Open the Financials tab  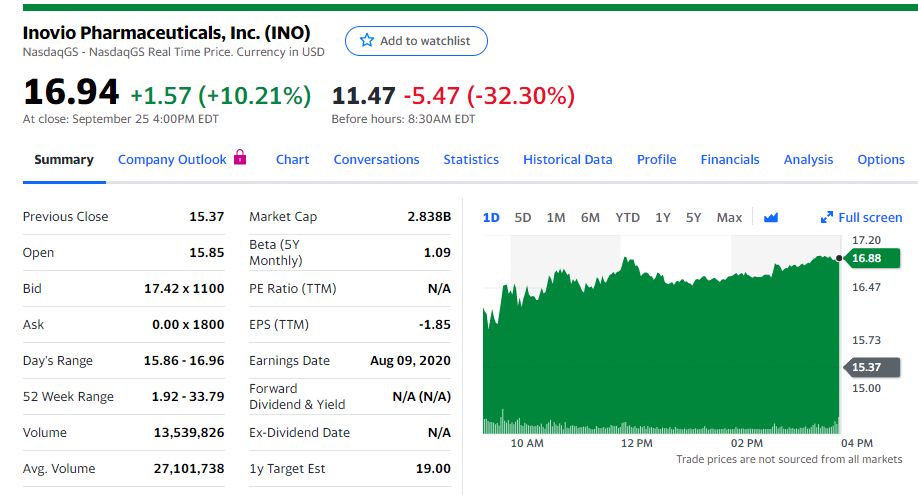click(730, 160)
